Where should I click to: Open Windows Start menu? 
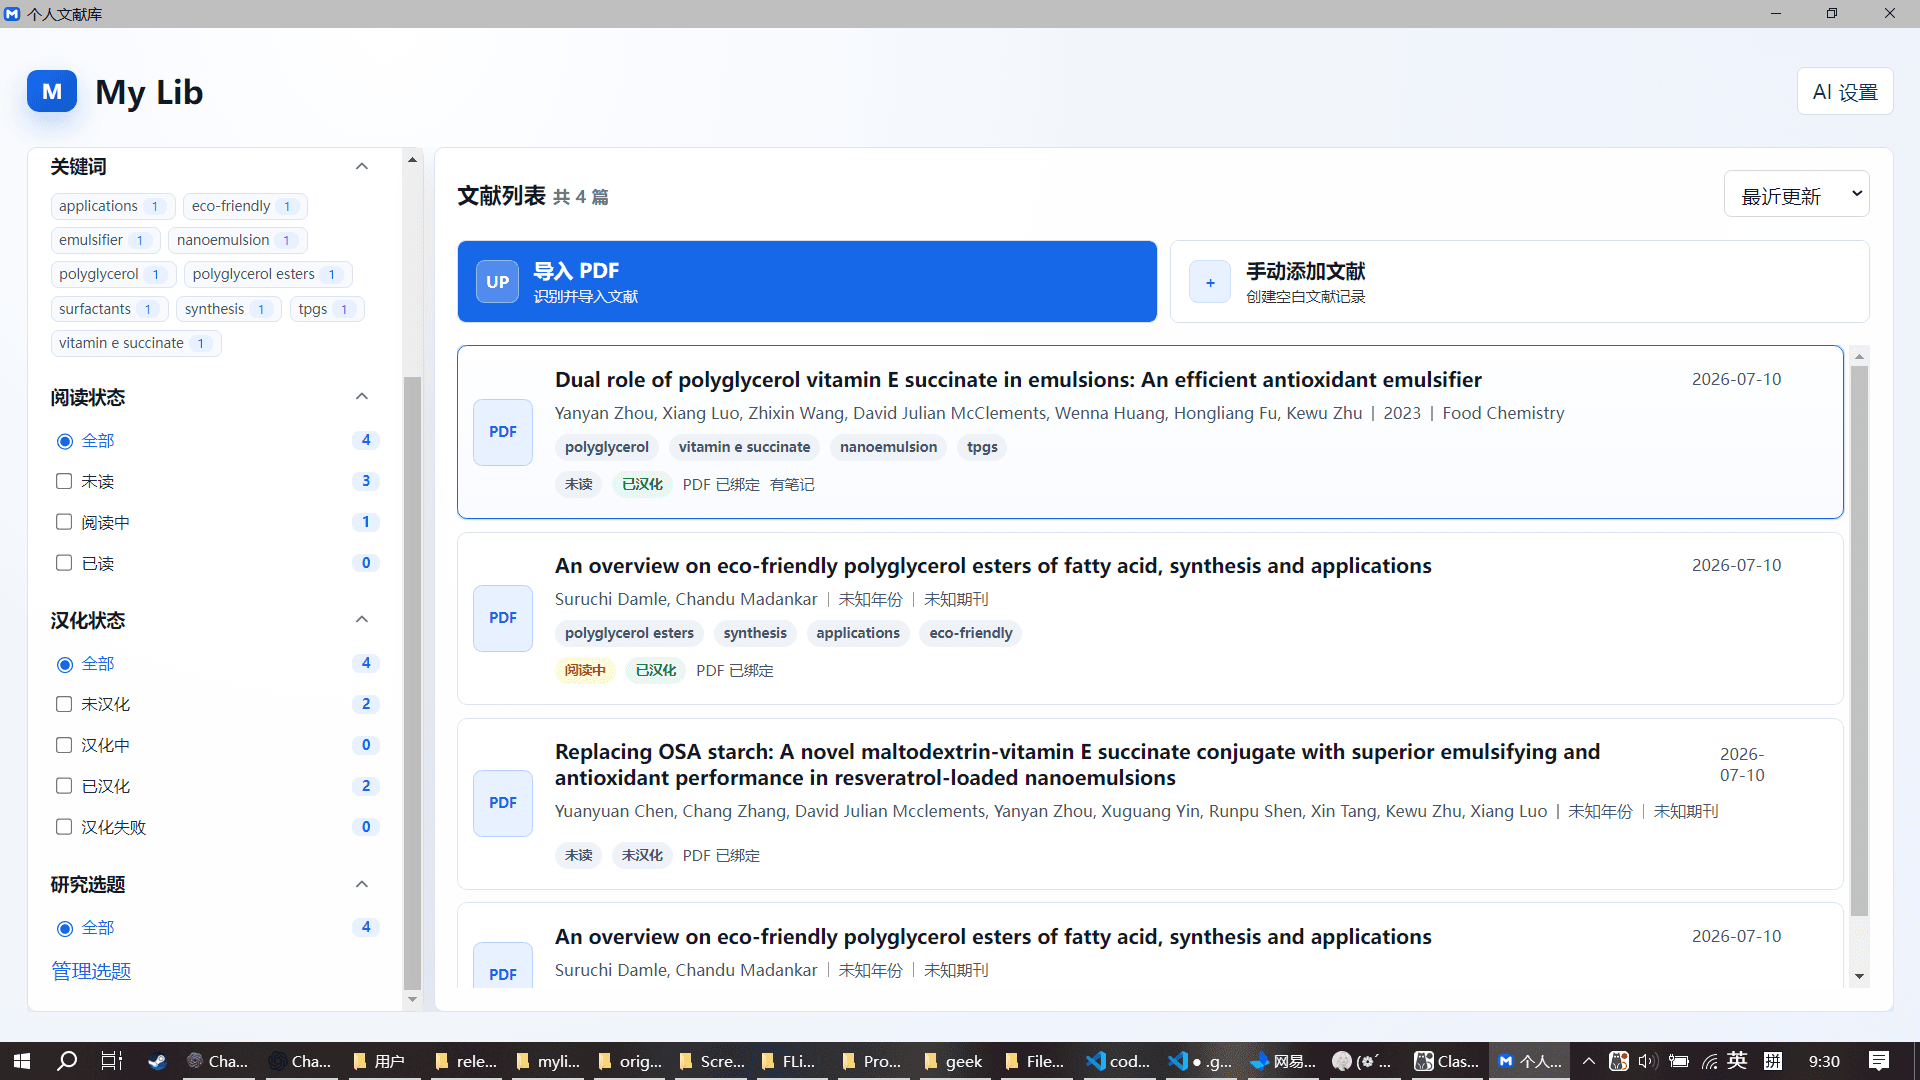click(x=21, y=1061)
